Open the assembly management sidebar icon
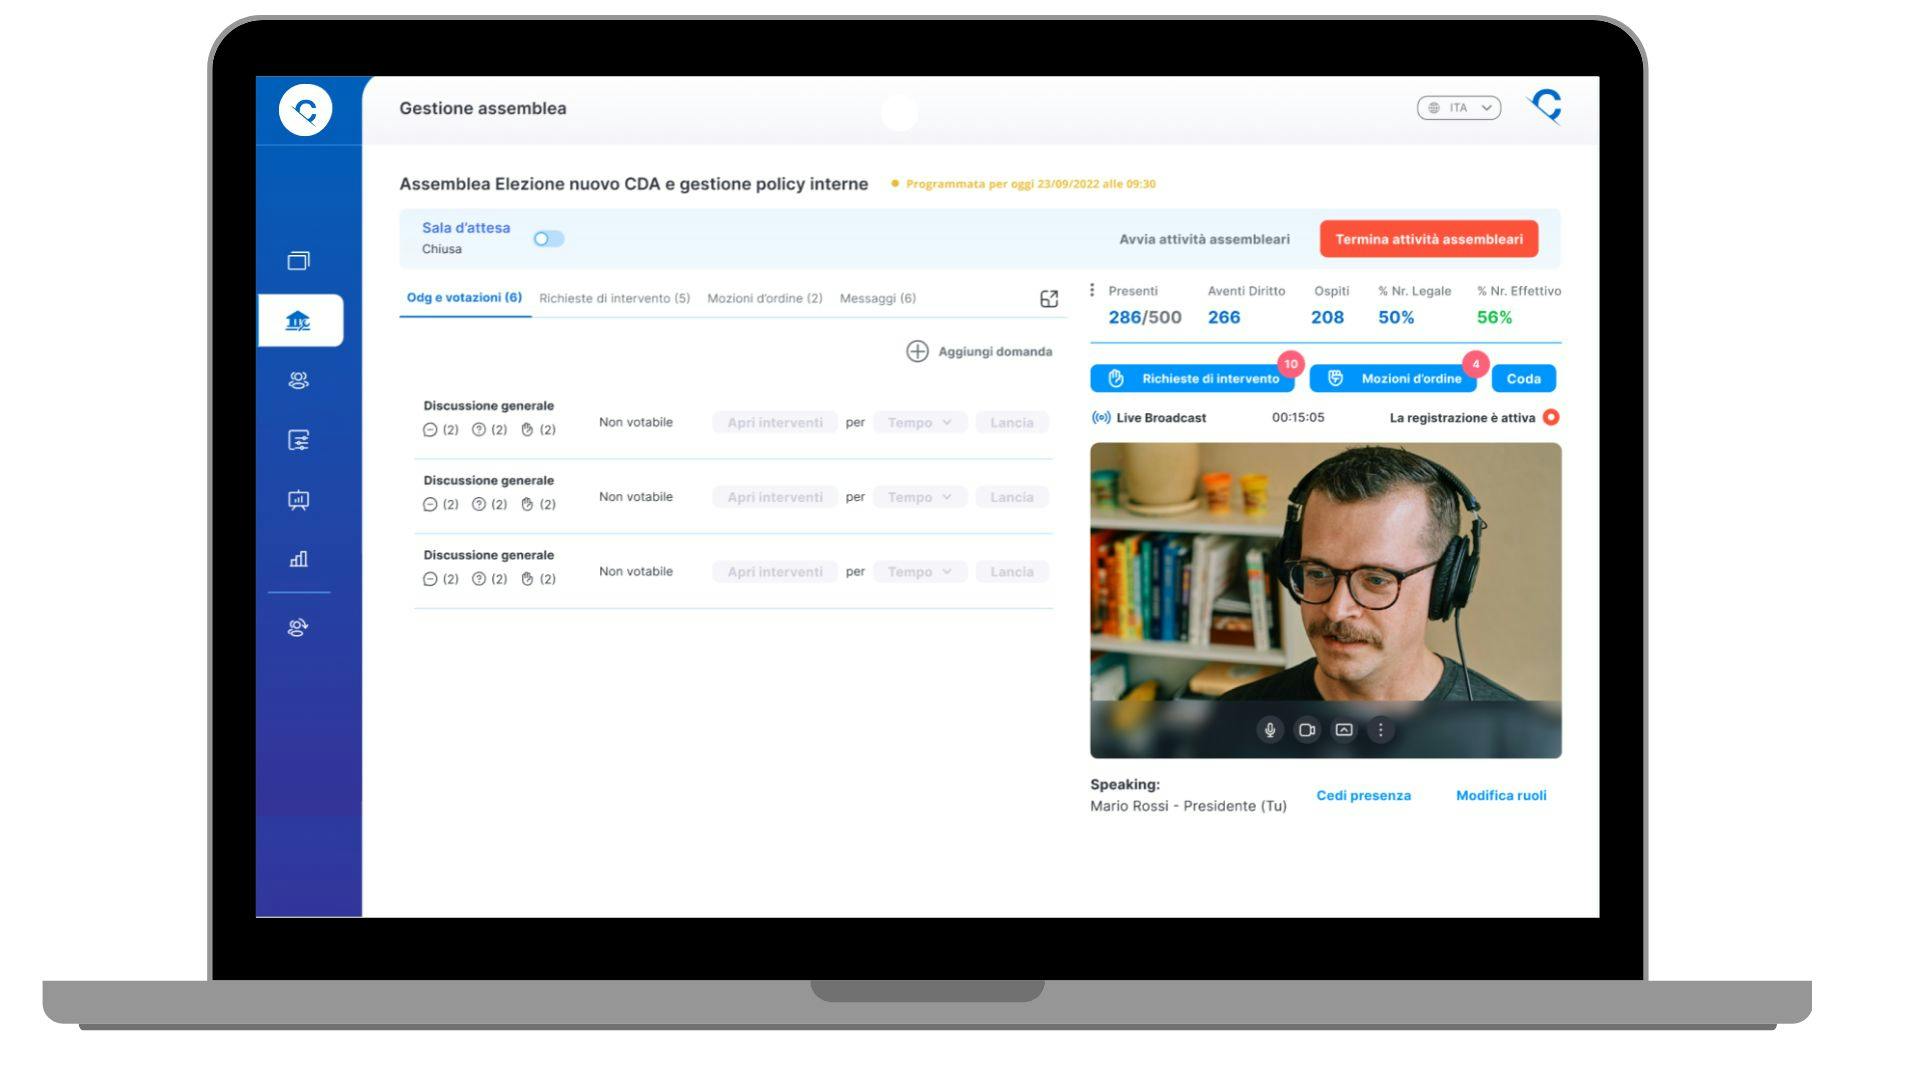Image resolution: width=1920 pixels, height=1080 pixels. [x=298, y=321]
